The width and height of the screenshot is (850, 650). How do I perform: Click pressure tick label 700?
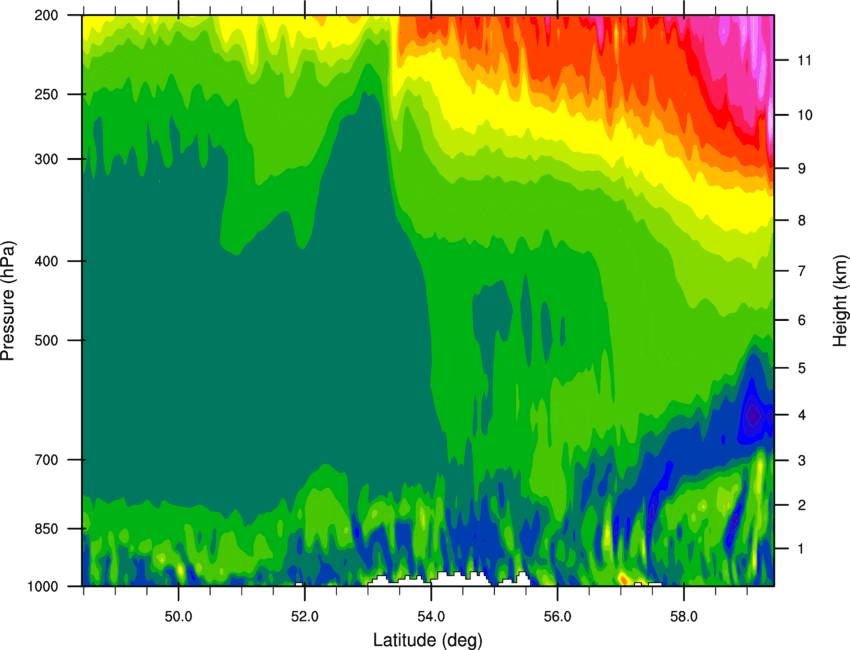pyautogui.click(x=47, y=460)
